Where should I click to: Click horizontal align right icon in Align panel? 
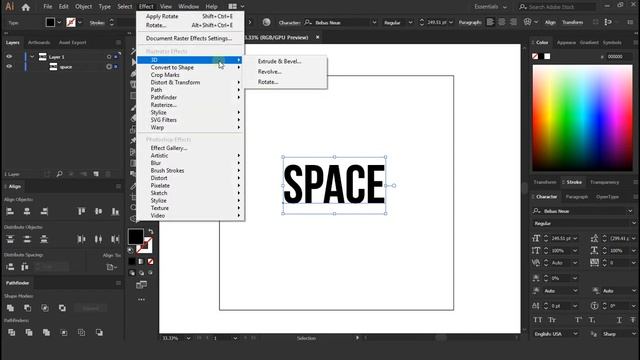[44, 211]
